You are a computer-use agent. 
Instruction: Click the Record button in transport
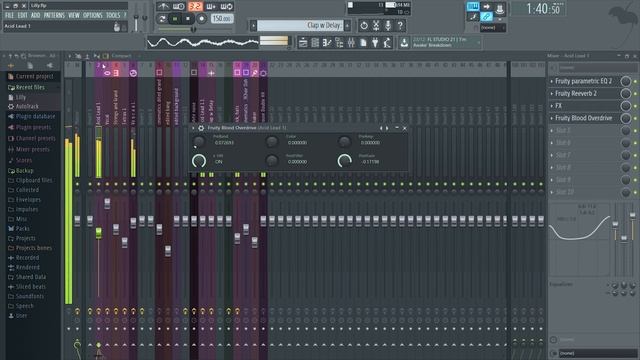202,18
